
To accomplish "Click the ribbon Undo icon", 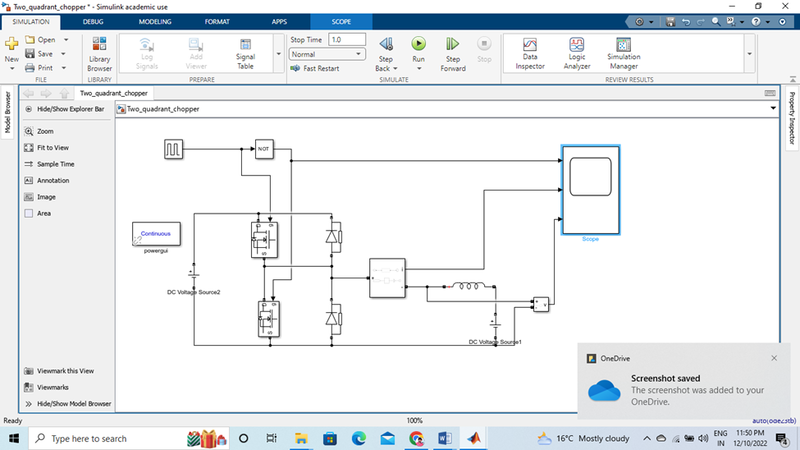I will pyautogui.click(x=686, y=22).
